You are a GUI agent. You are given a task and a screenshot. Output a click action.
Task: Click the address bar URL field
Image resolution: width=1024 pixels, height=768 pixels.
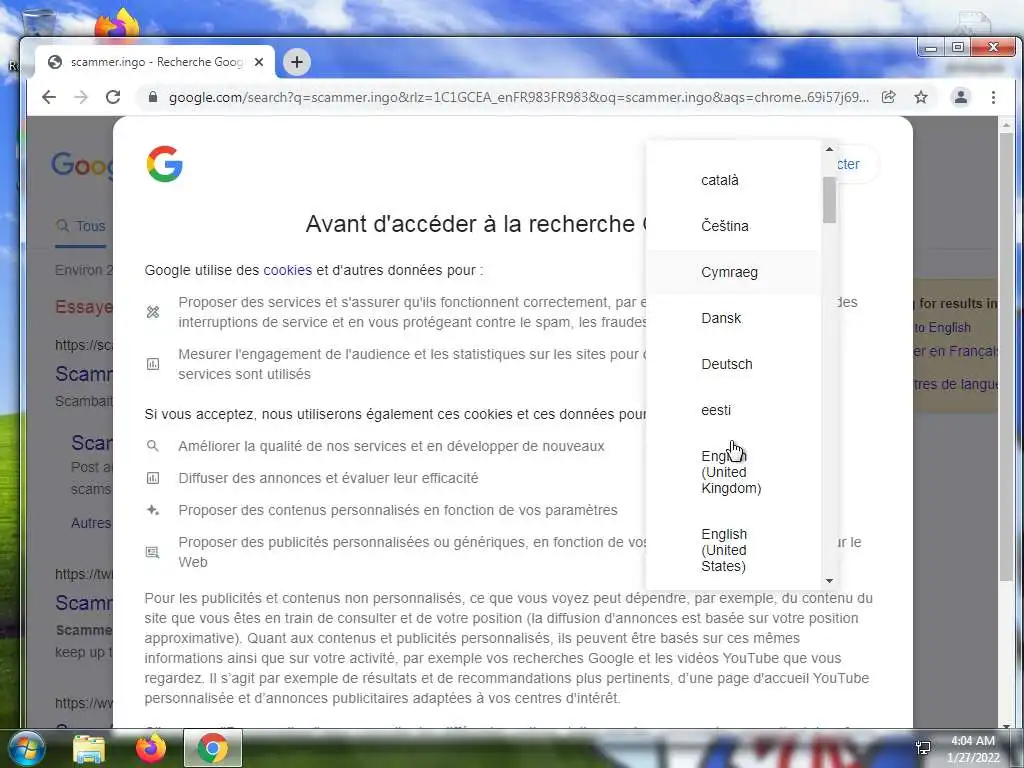519,97
